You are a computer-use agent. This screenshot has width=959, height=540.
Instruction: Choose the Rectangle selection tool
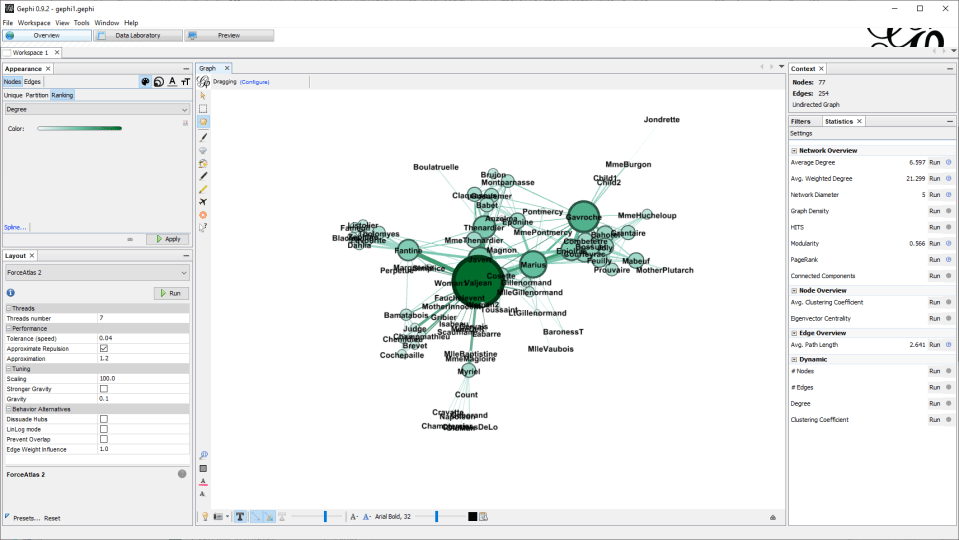click(203, 108)
